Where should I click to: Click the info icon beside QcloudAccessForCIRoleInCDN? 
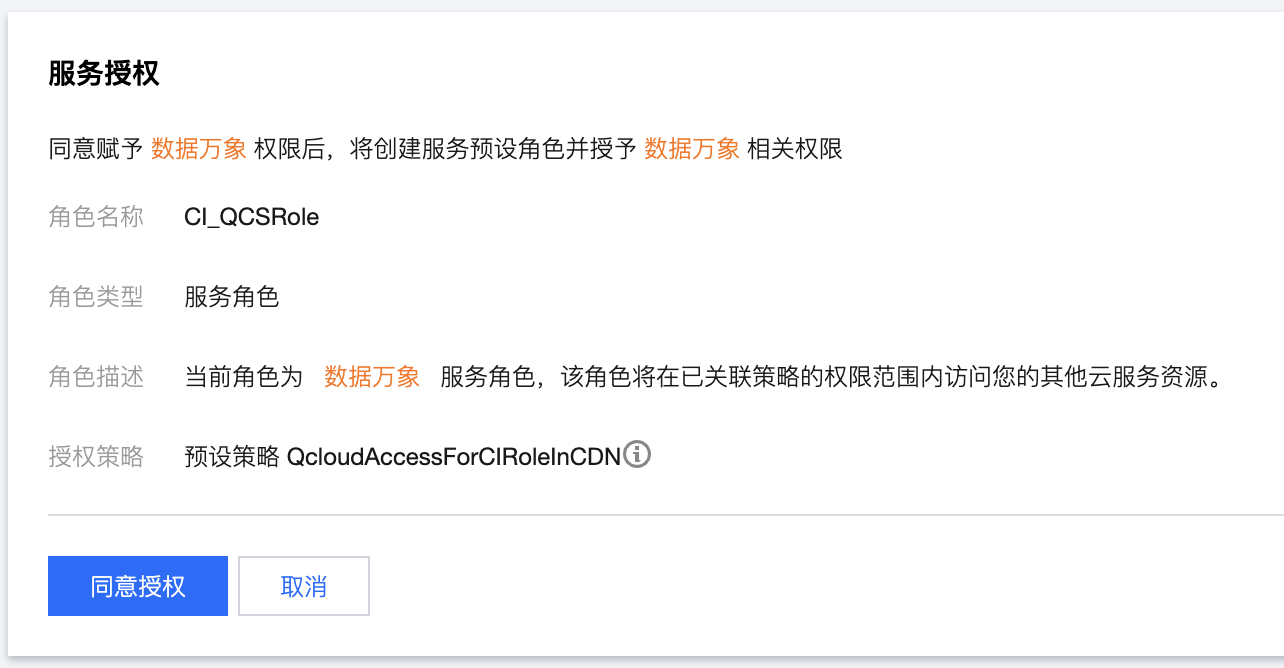637,455
